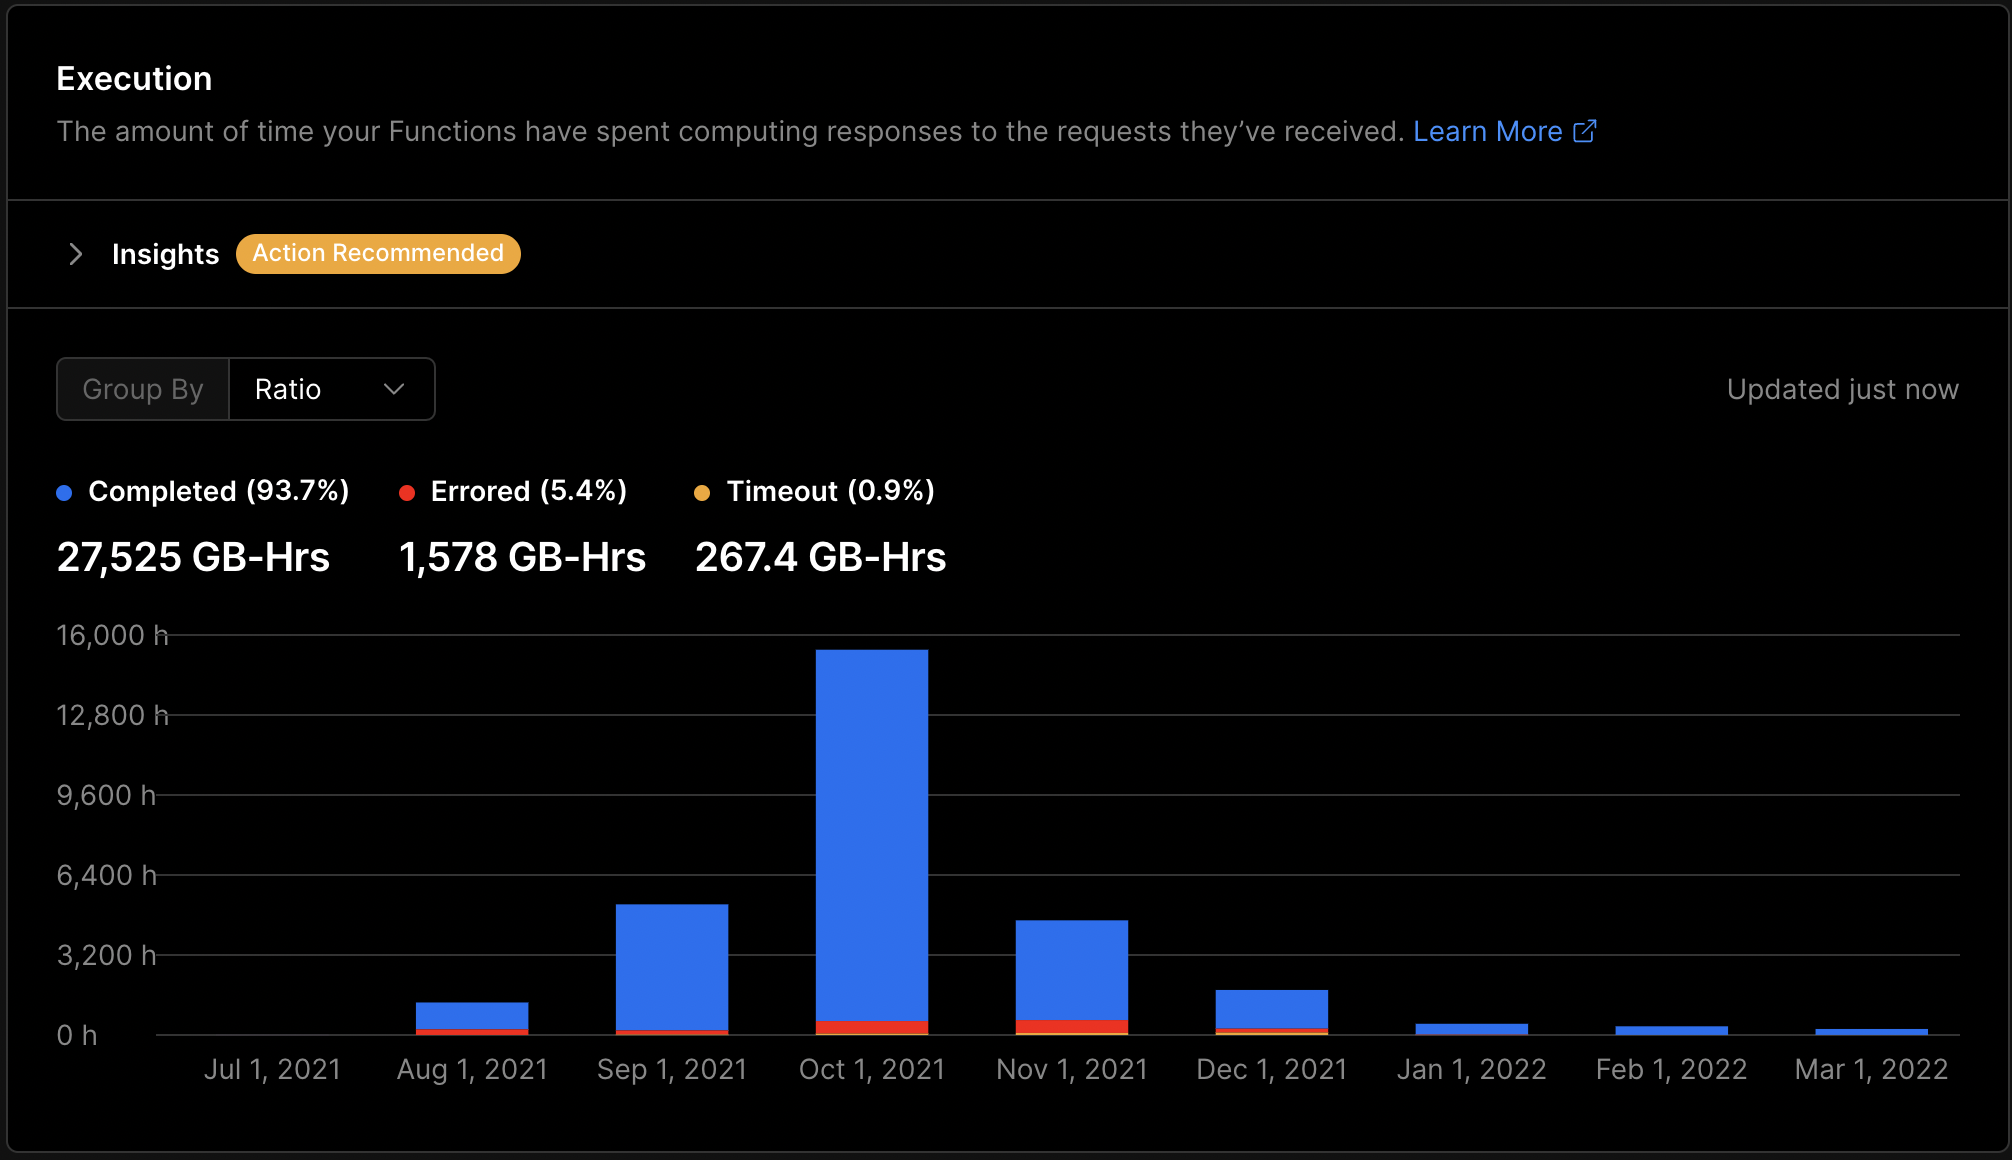Screen dimensions: 2012x1160
Task: Click the dropdown arrow next to Ratio
Action: (x=394, y=389)
